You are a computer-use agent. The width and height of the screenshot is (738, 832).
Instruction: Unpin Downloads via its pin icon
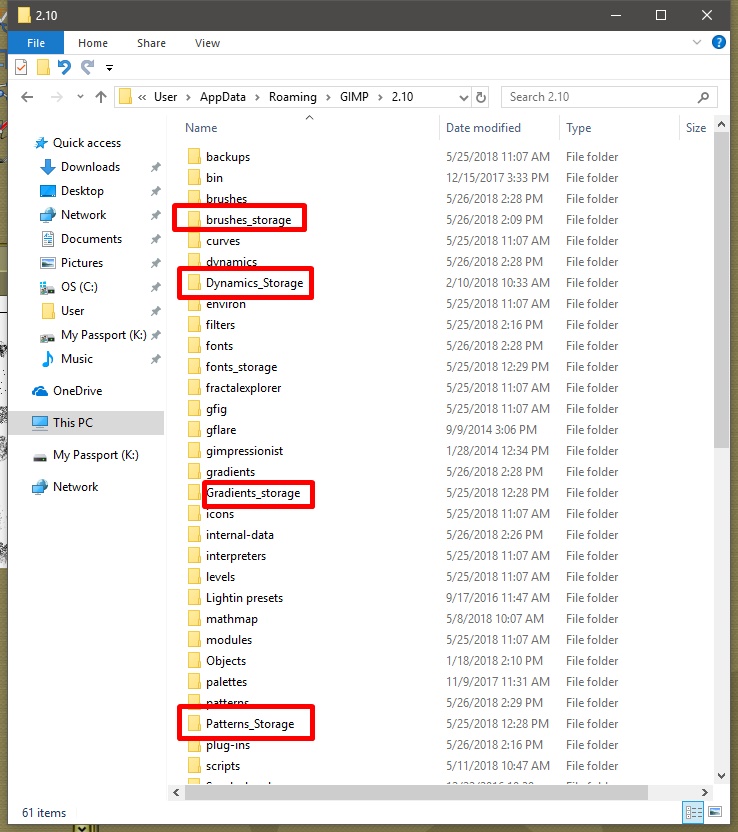pos(155,167)
